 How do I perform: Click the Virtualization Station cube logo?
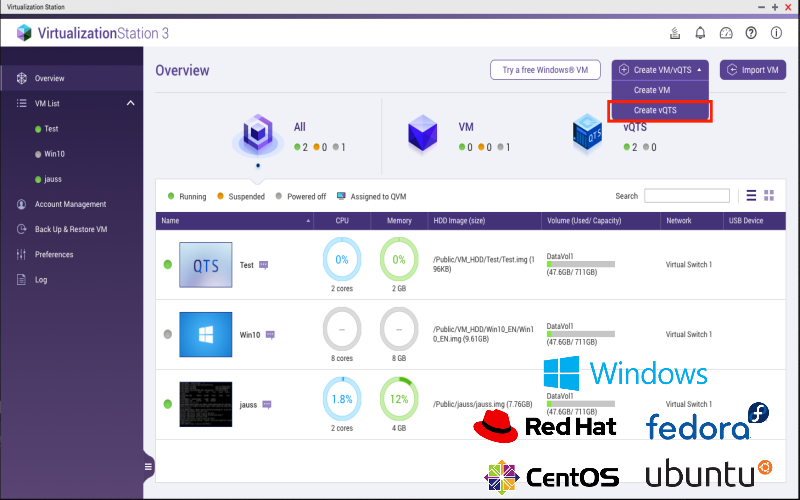[x=23, y=33]
